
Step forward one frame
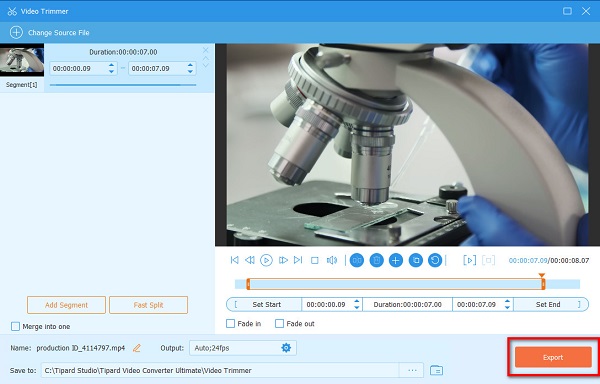(x=283, y=260)
